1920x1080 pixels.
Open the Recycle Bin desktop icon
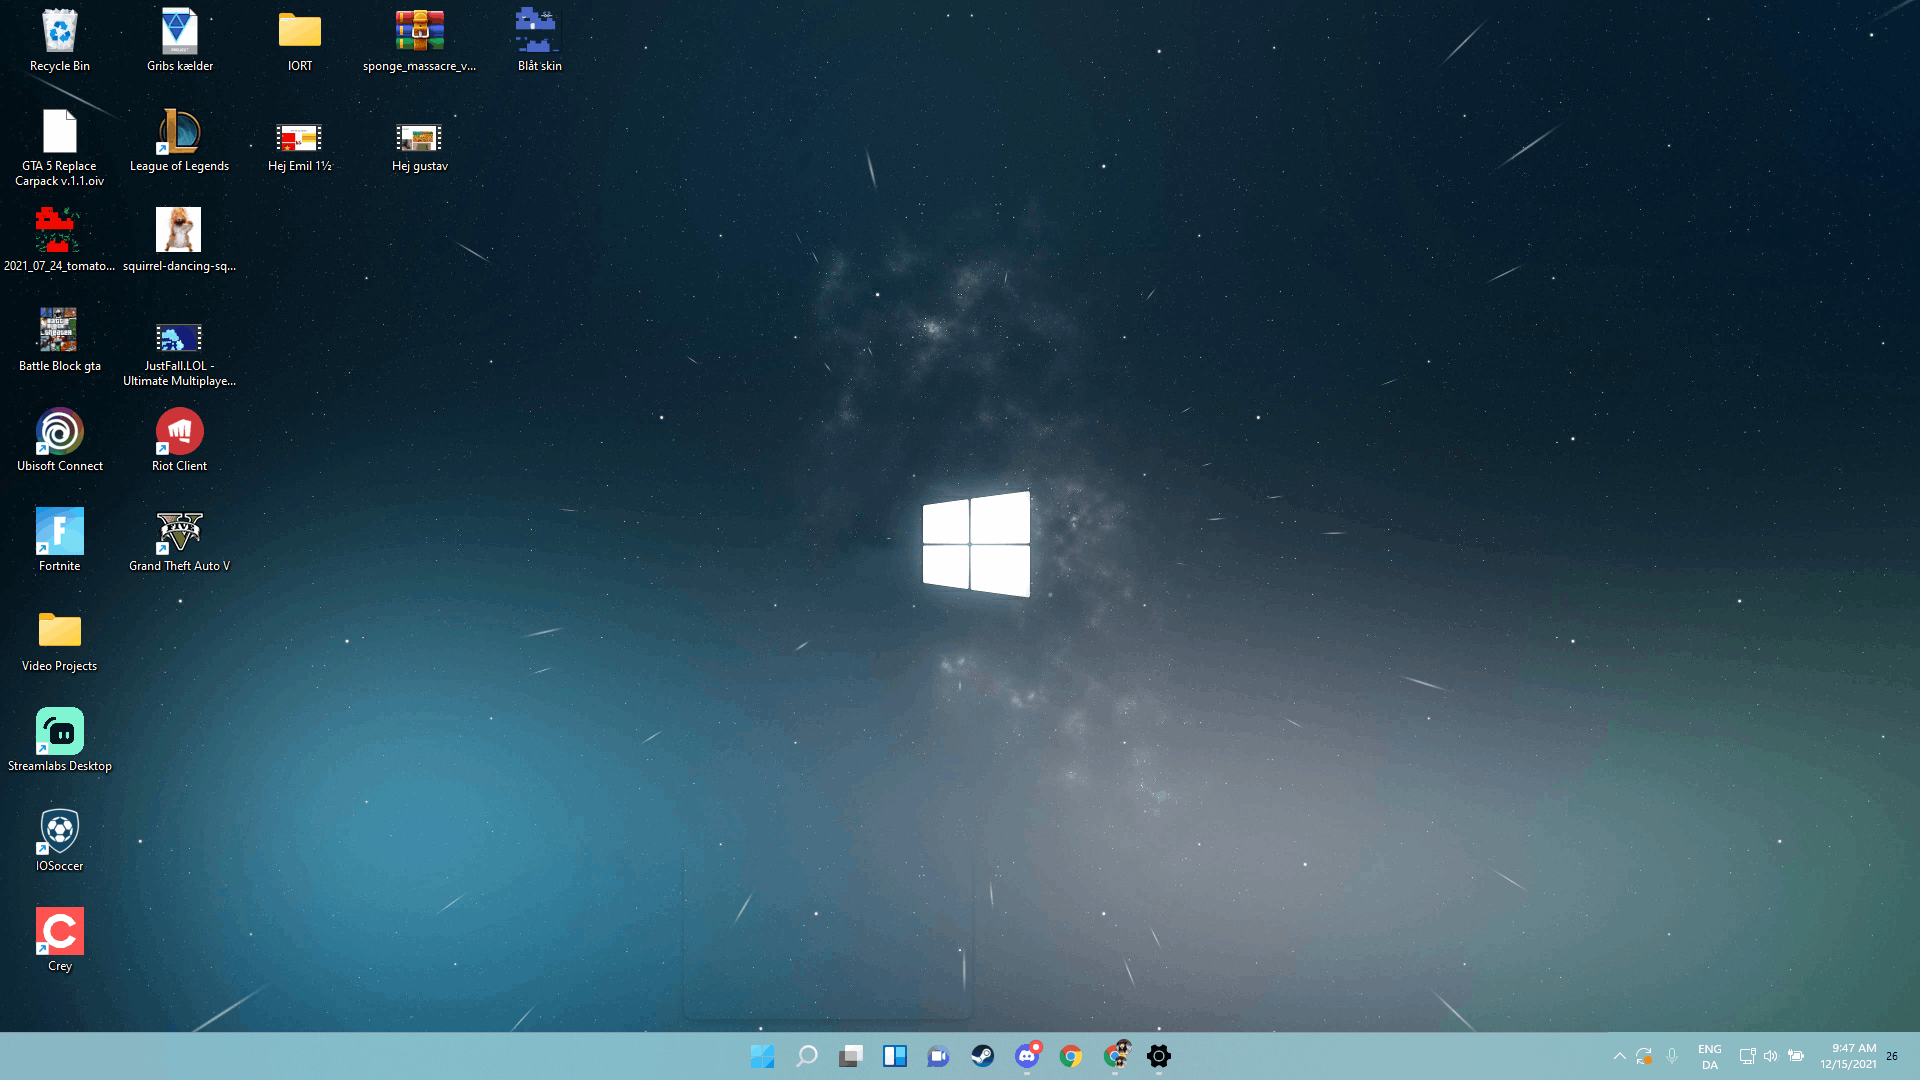pyautogui.click(x=60, y=40)
